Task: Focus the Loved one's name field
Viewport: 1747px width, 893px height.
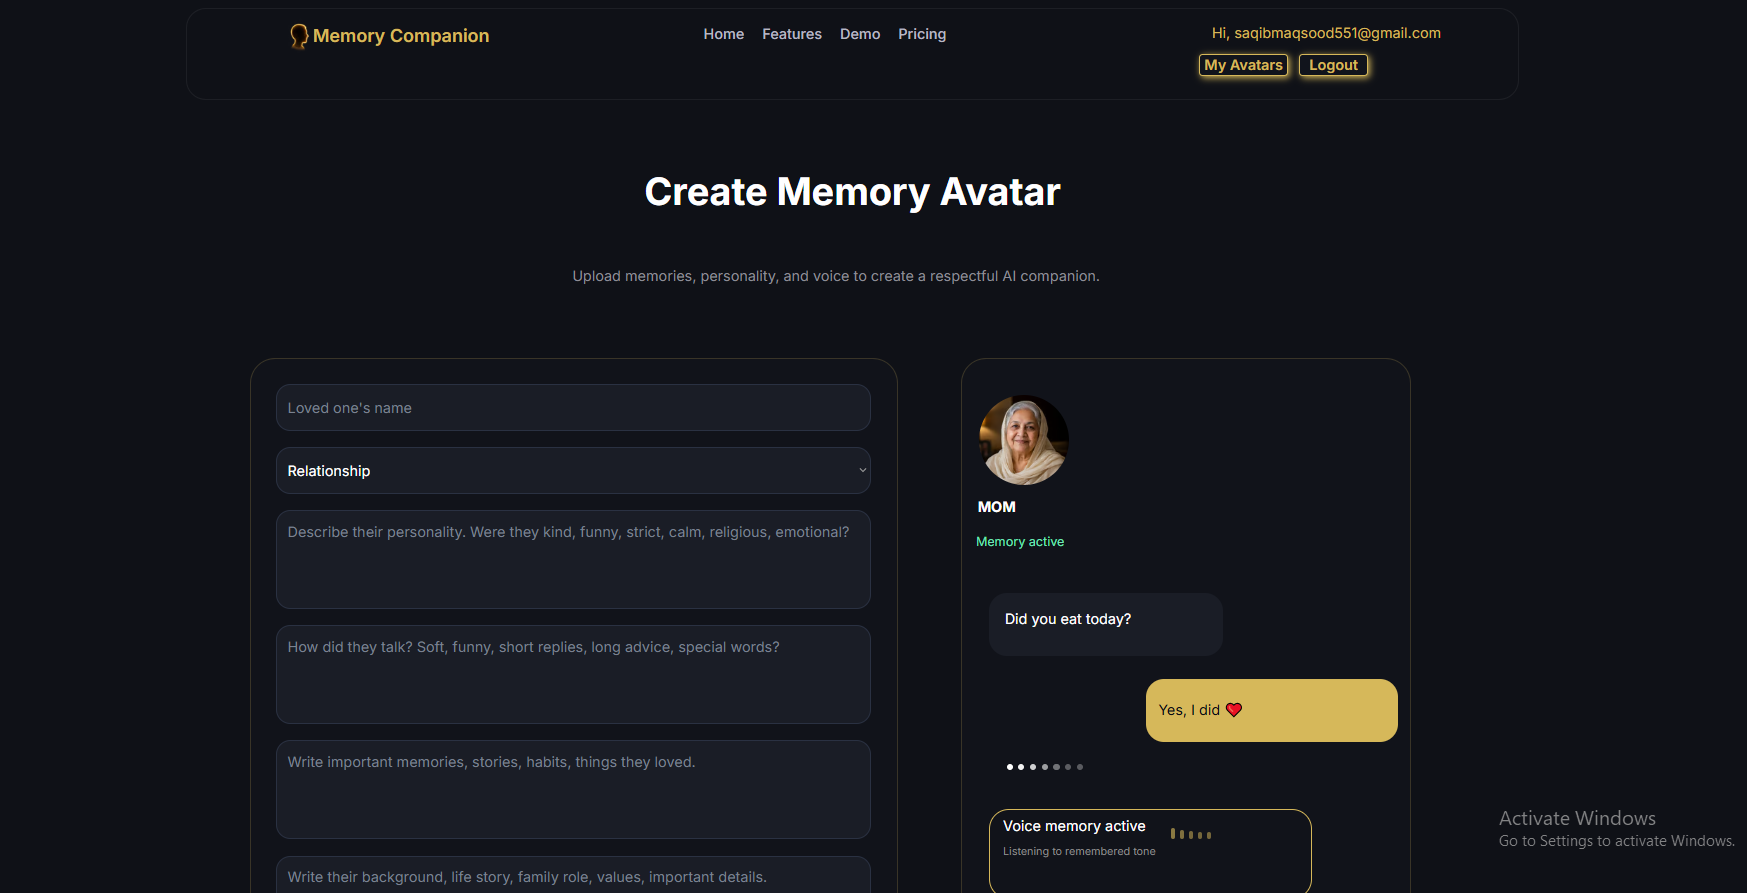Action: coord(573,408)
